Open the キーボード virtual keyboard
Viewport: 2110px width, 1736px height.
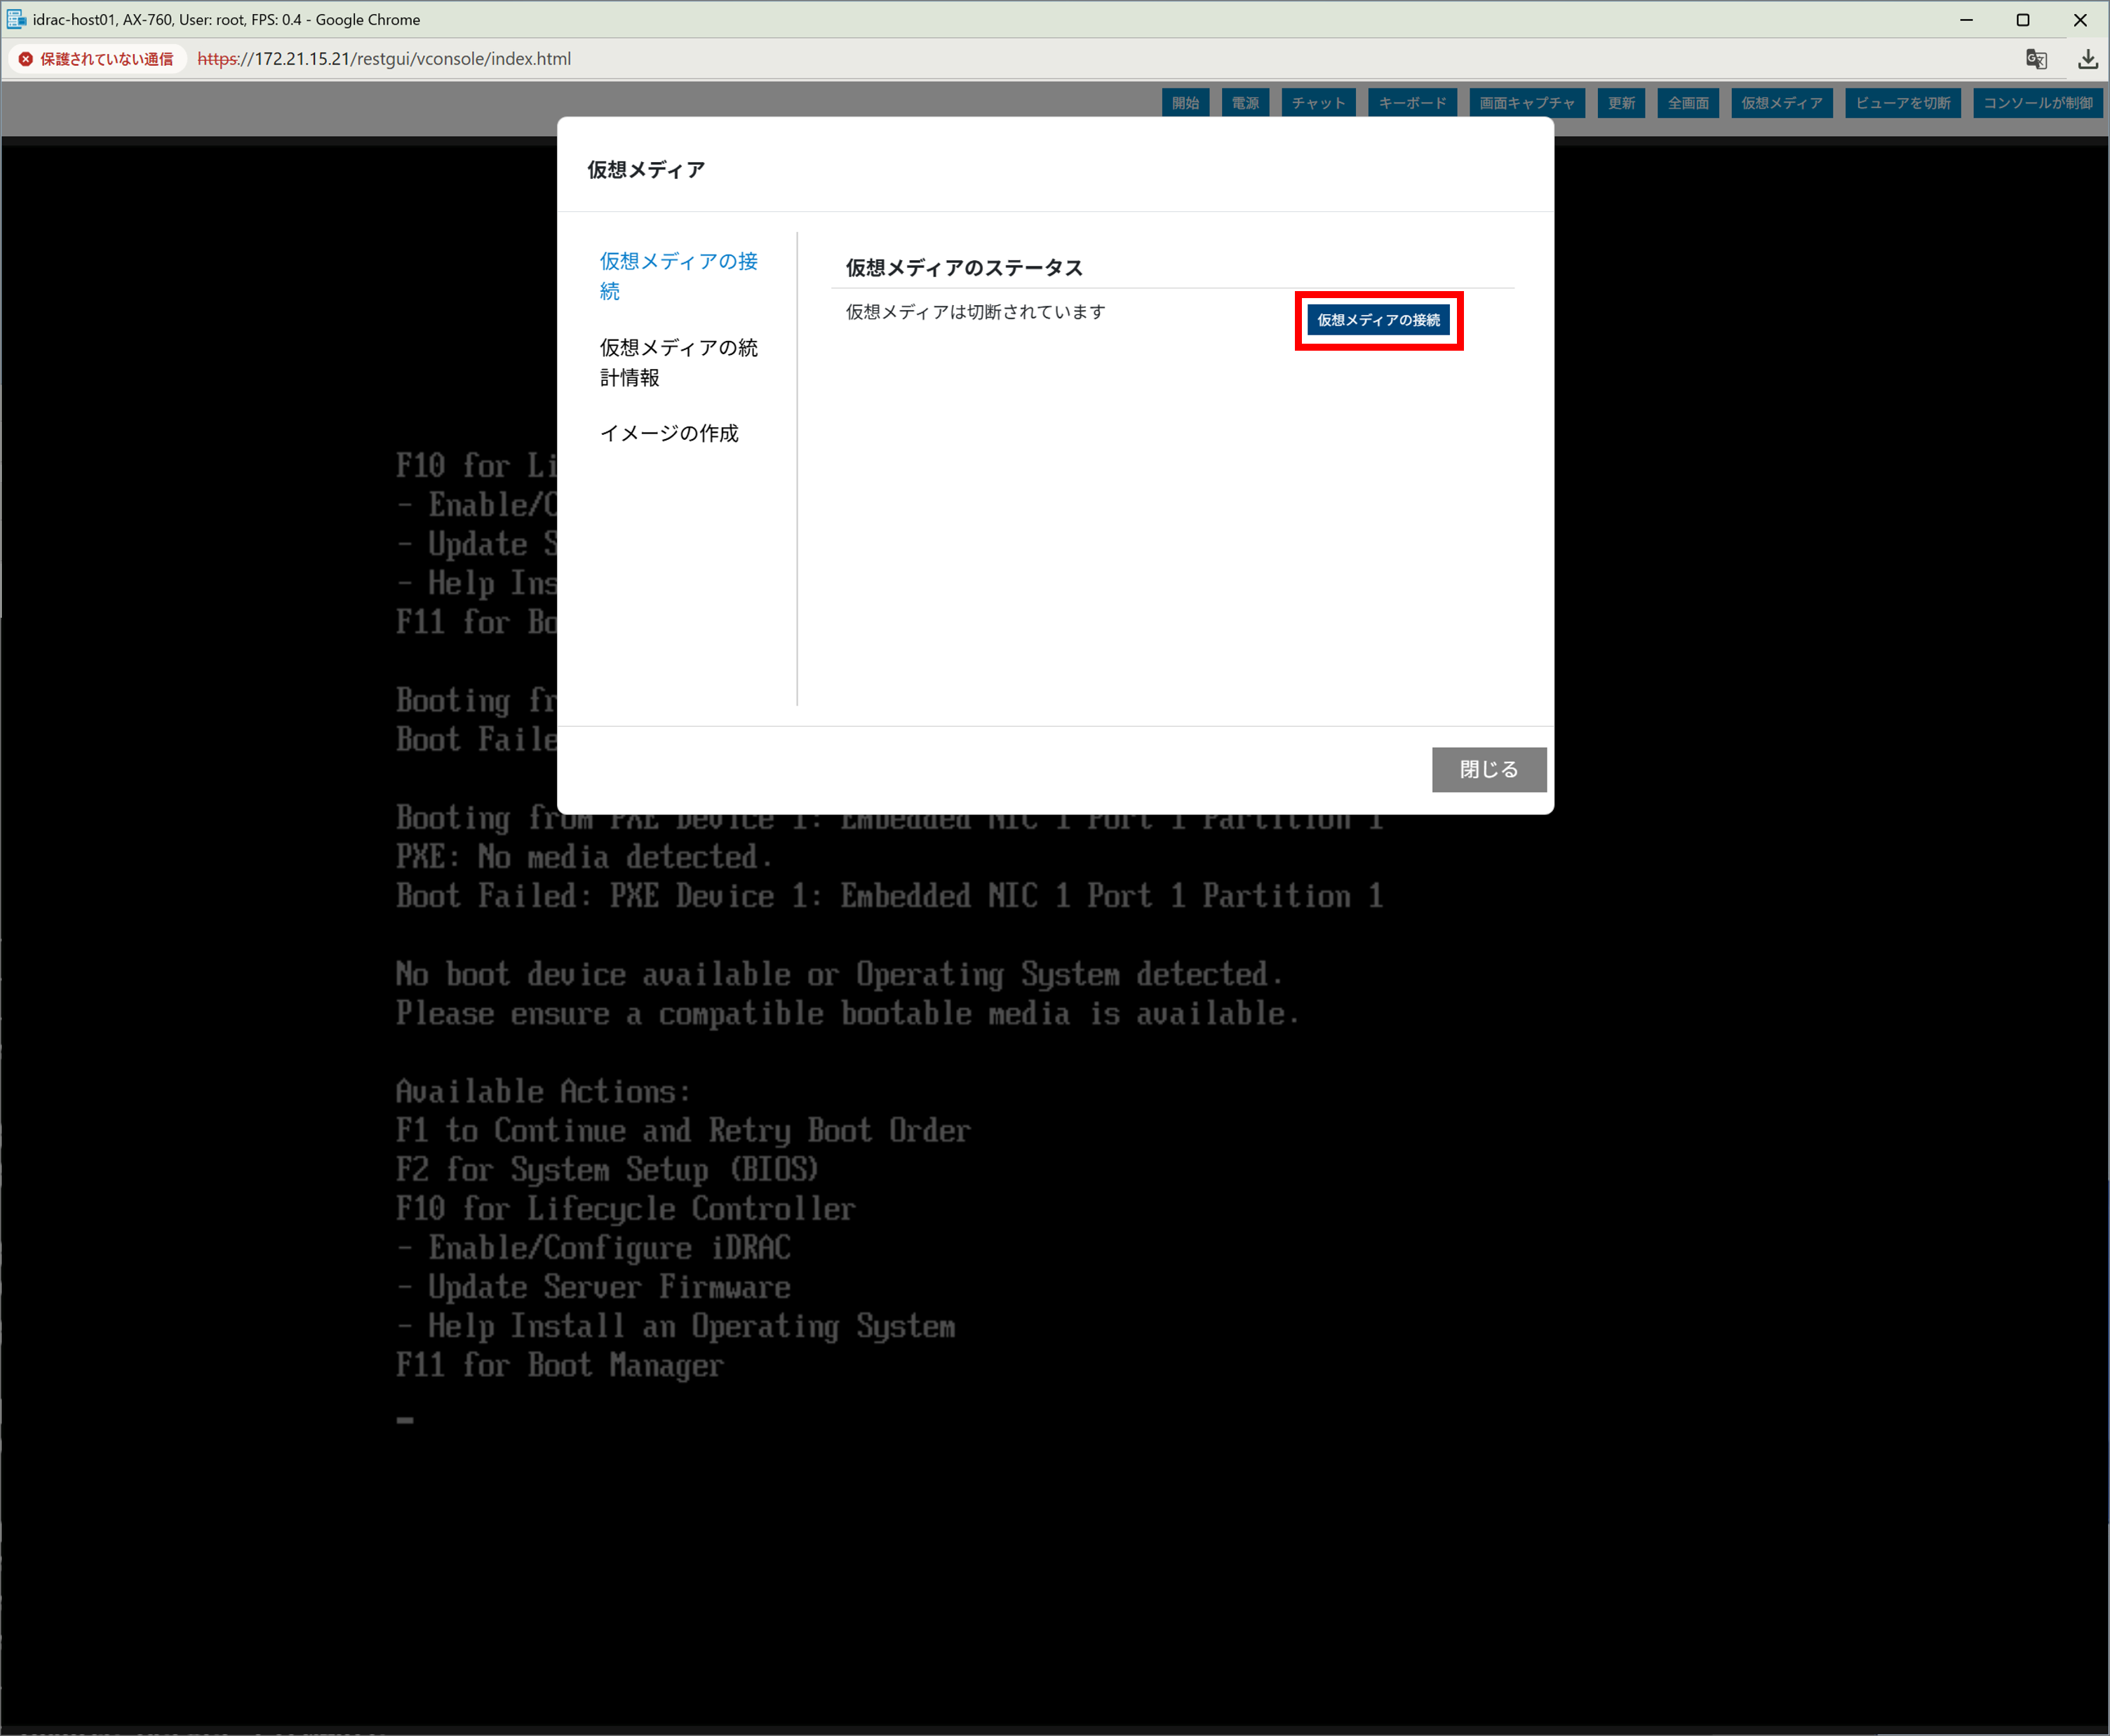(x=1412, y=103)
